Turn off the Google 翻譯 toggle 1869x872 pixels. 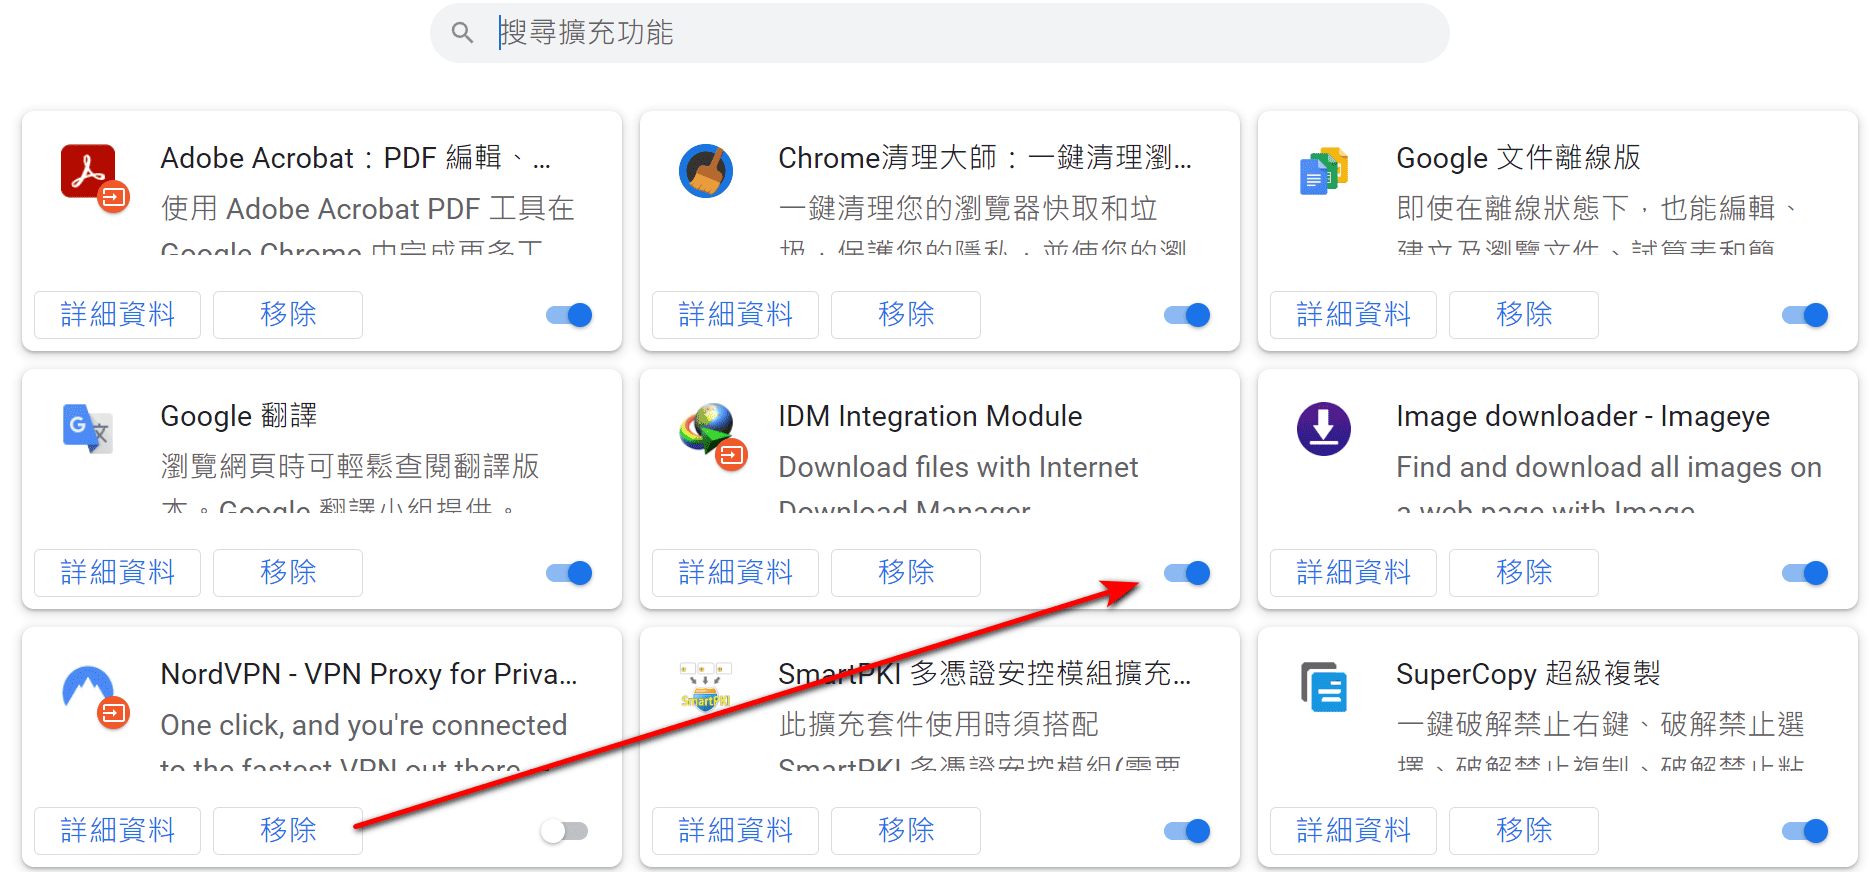[569, 573]
